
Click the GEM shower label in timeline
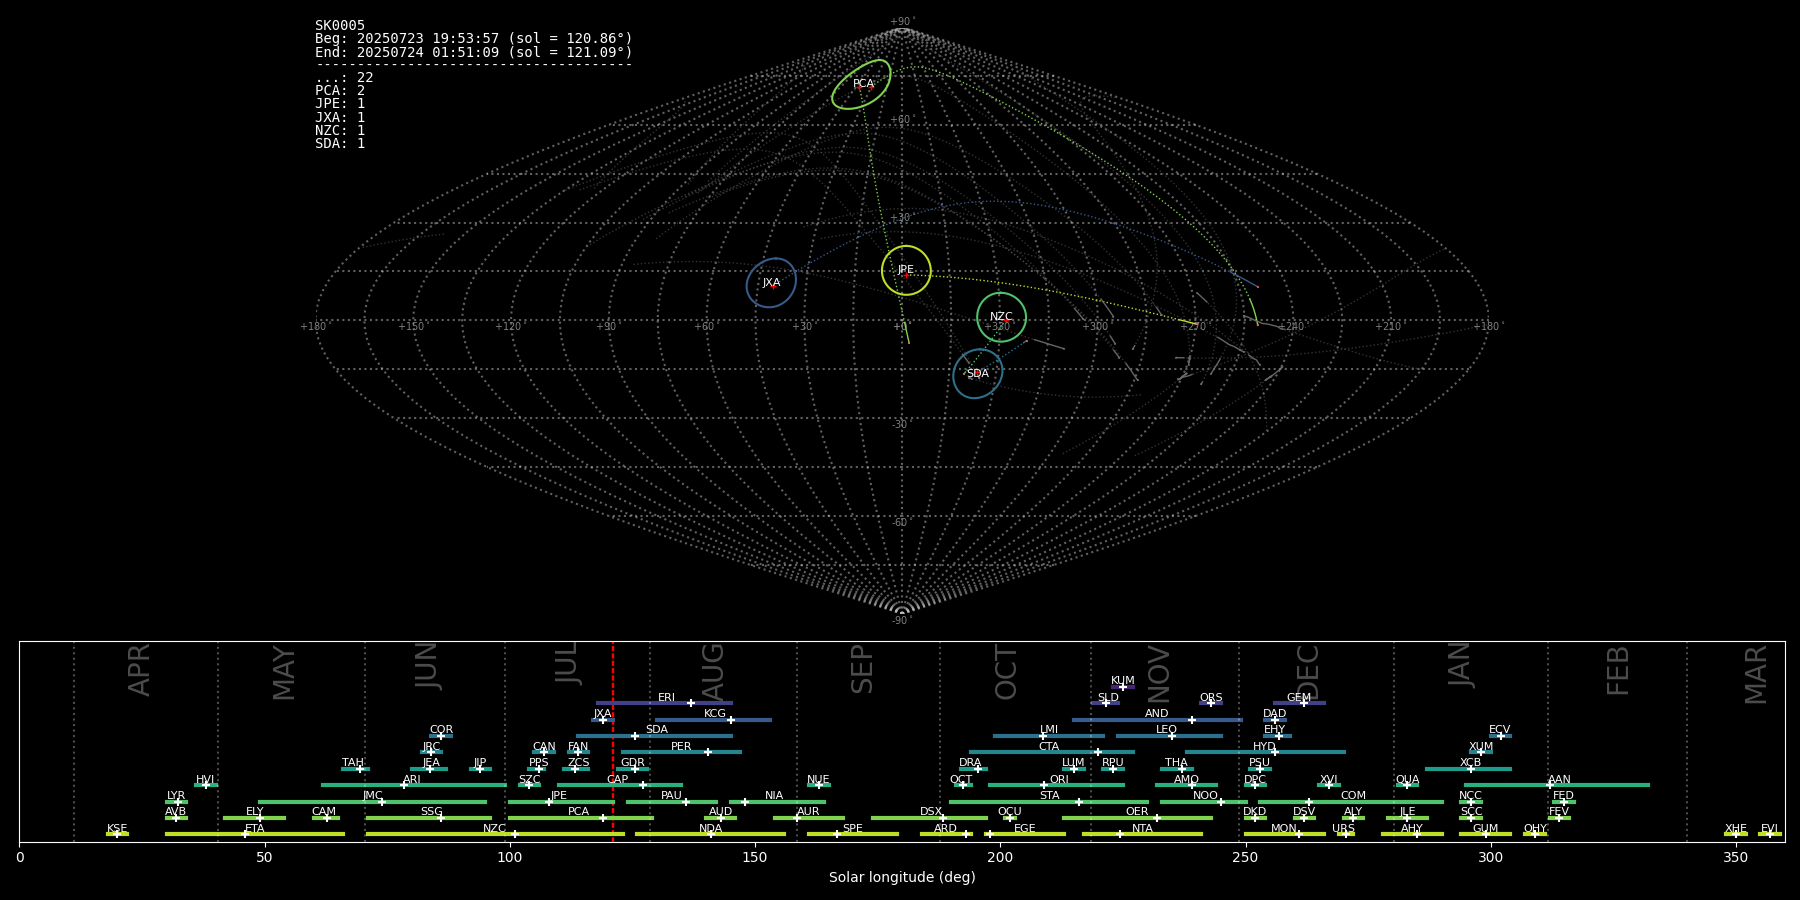tap(1299, 698)
